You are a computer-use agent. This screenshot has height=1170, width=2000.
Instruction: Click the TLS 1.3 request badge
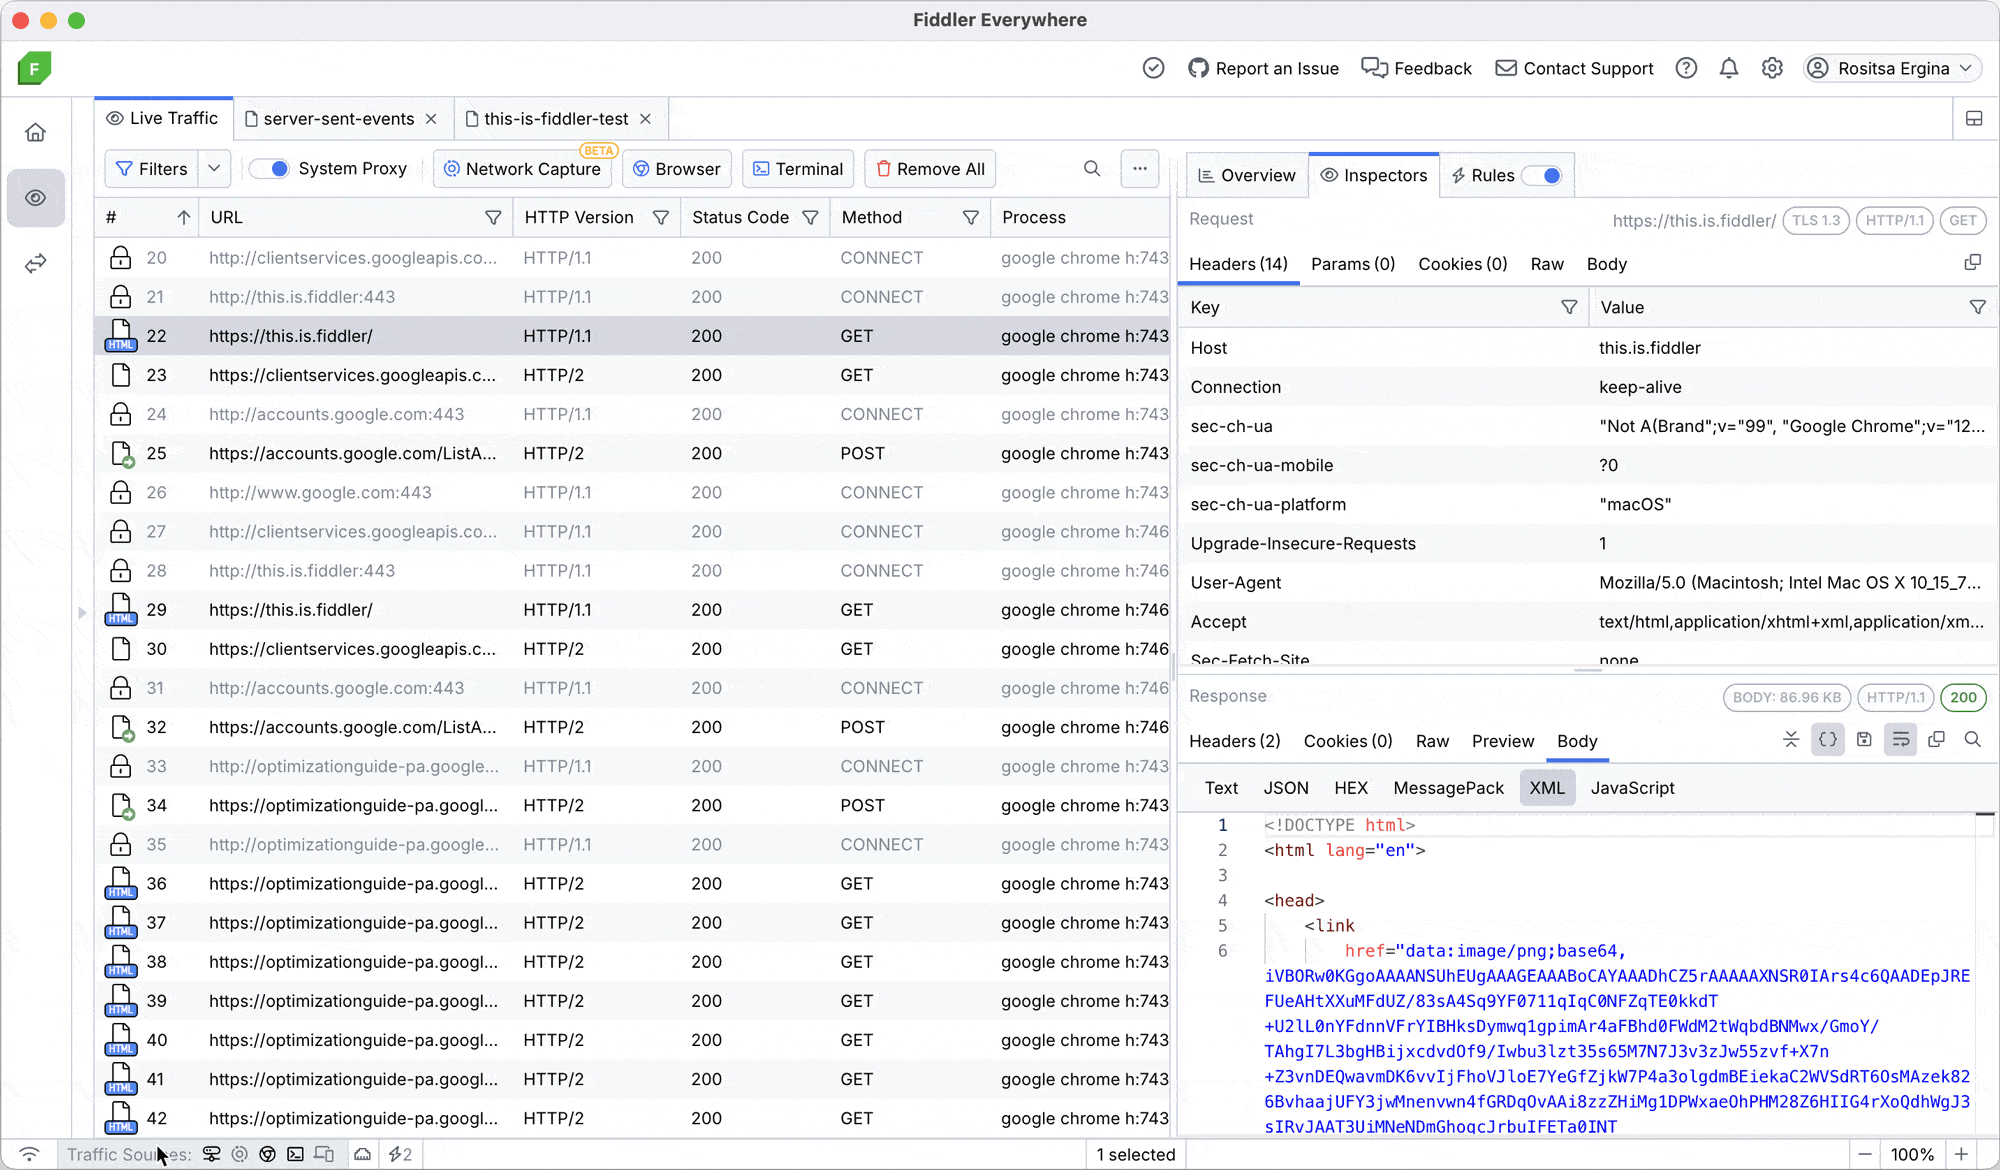coord(1816,220)
